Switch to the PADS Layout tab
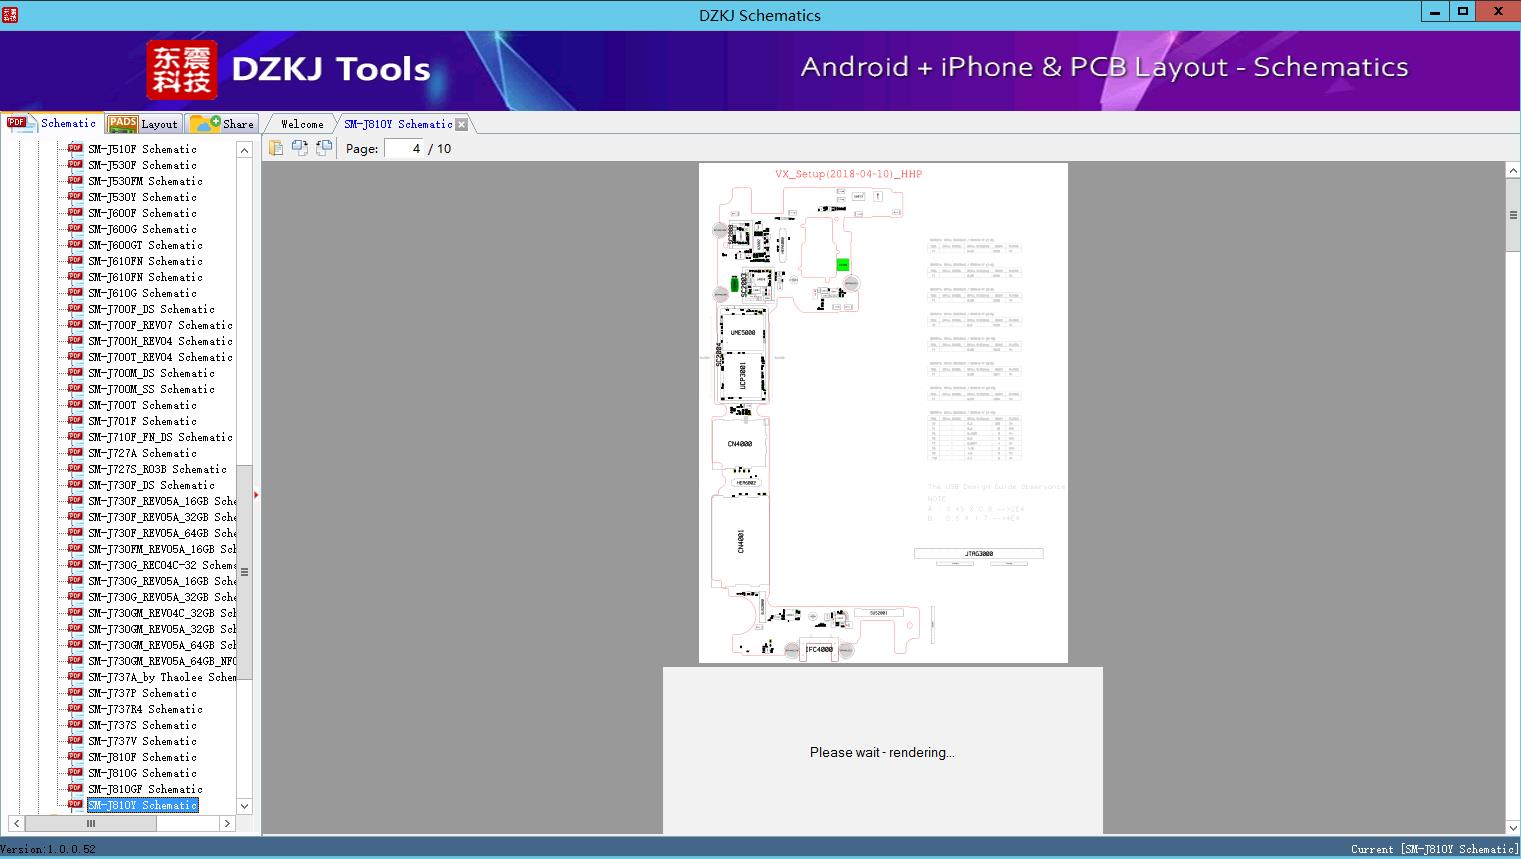Image resolution: width=1521 pixels, height=859 pixels. click(x=143, y=124)
